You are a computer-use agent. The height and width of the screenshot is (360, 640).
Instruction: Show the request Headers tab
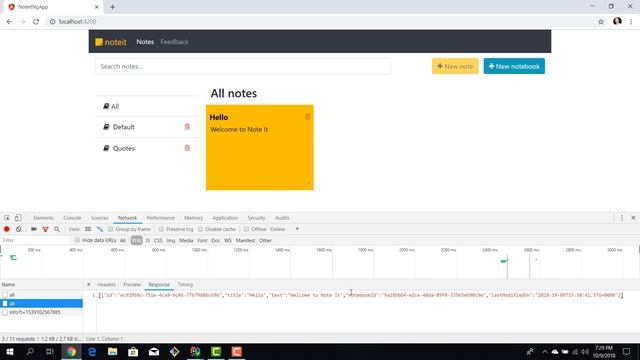(x=106, y=284)
